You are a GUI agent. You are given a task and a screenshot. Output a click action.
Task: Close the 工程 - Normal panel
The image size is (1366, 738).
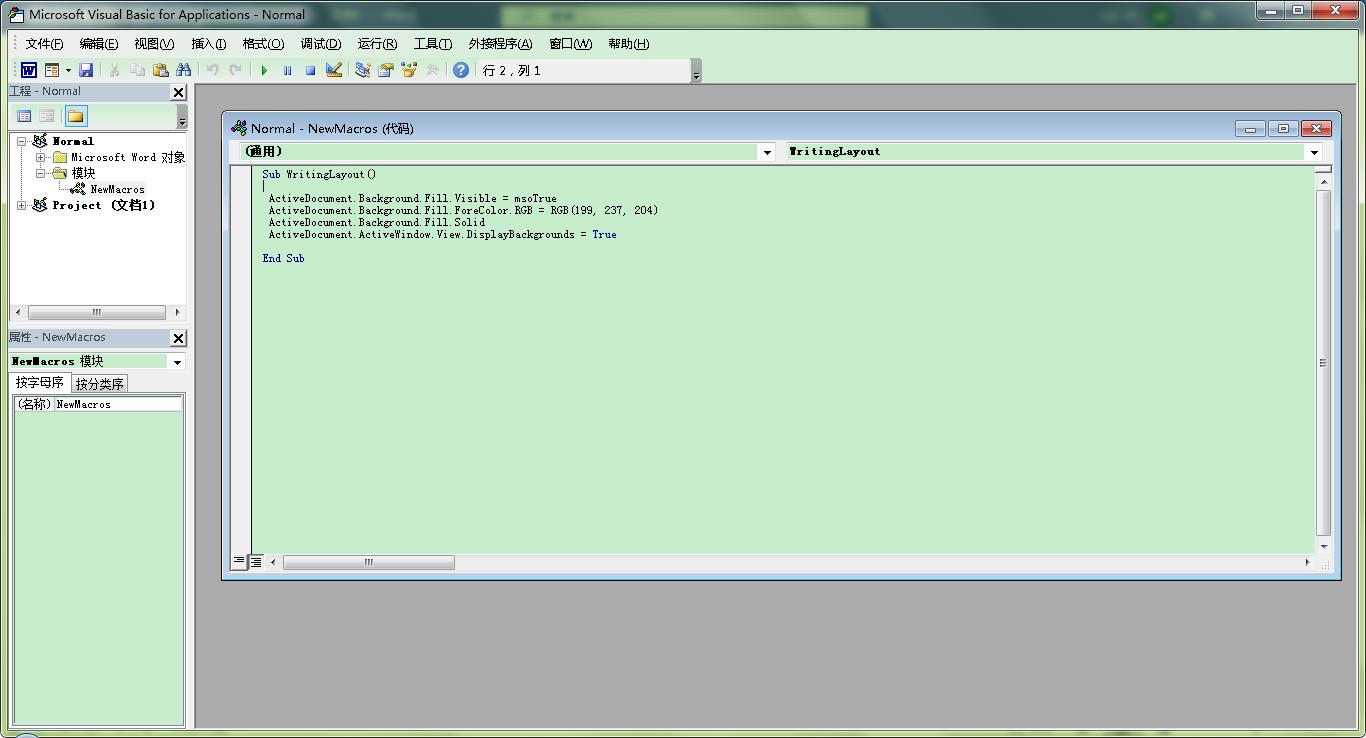click(178, 92)
